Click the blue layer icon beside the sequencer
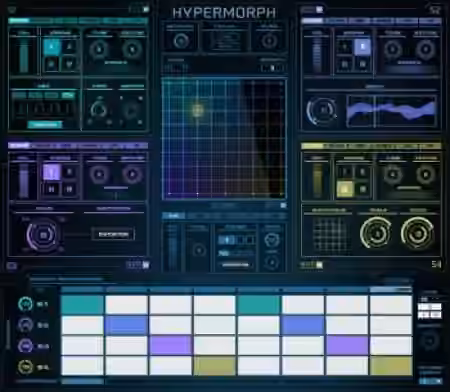Viewport: 450px width, 392px height. pos(25,325)
